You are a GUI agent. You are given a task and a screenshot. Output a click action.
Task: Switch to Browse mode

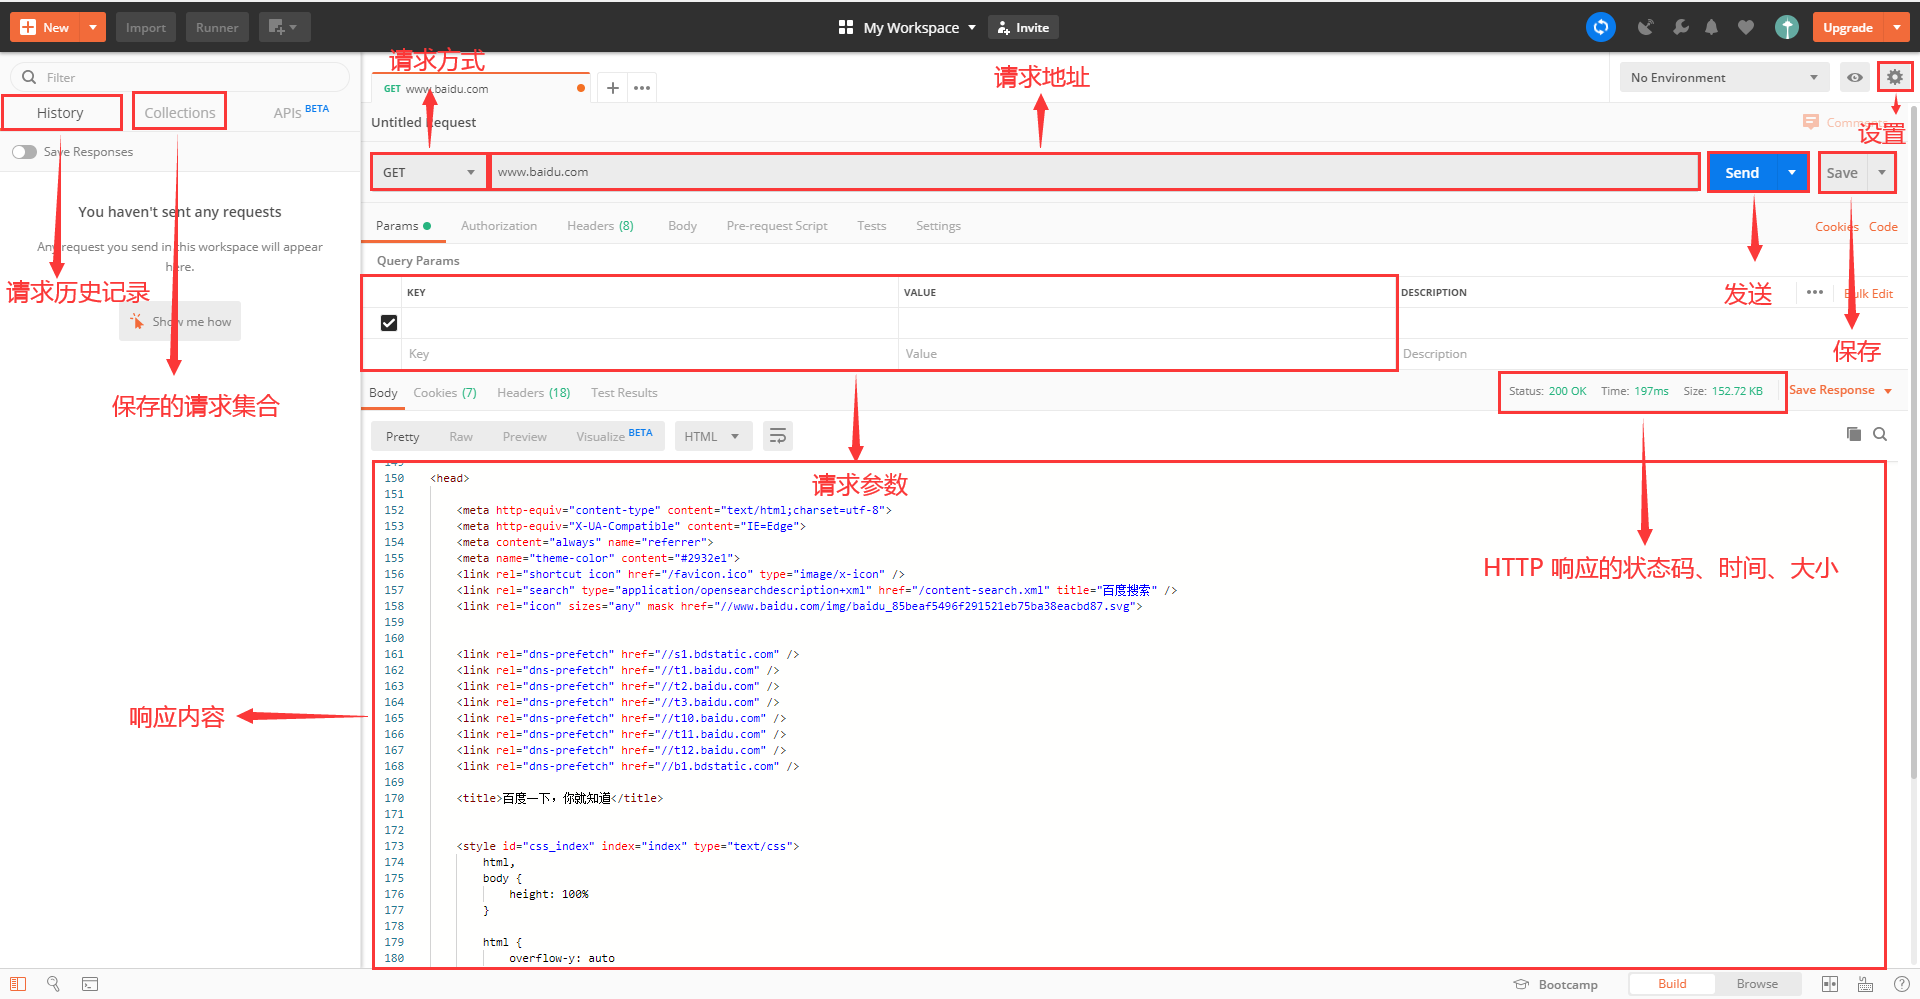click(1757, 984)
